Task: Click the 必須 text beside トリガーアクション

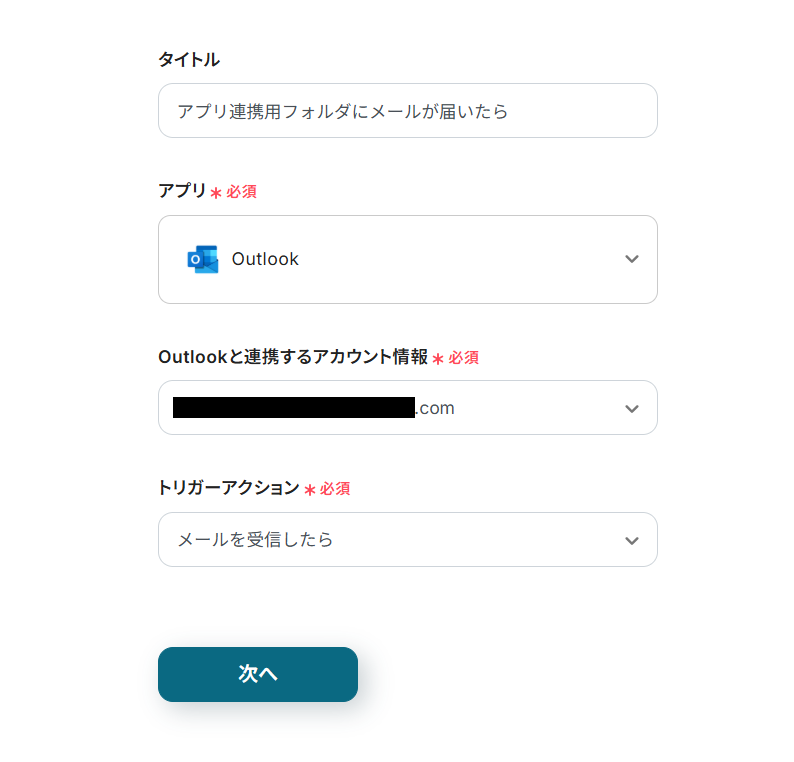Action: 334,489
